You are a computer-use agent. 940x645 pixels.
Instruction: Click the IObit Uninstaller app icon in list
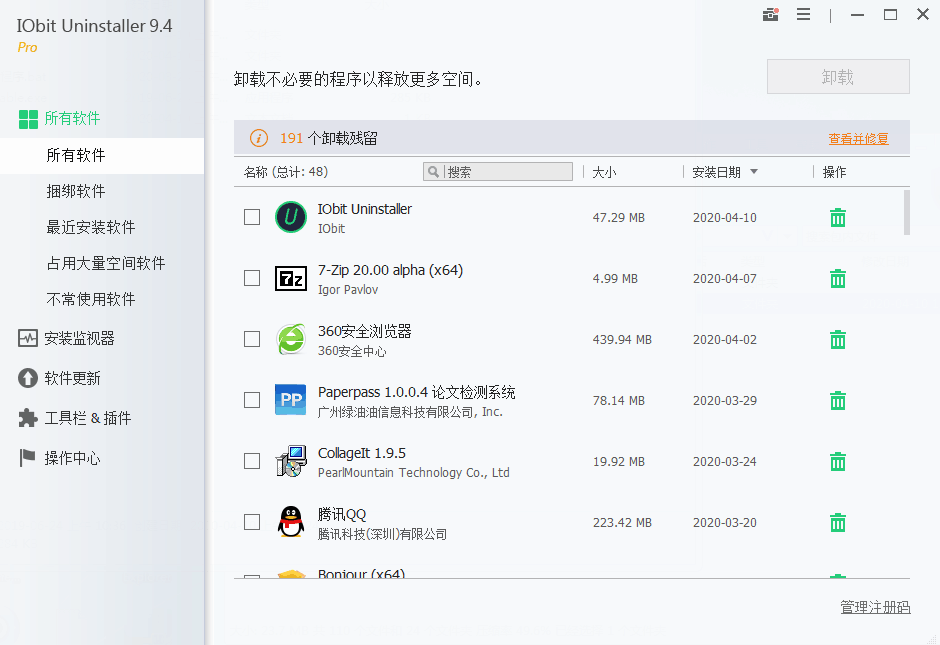(x=290, y=217)
